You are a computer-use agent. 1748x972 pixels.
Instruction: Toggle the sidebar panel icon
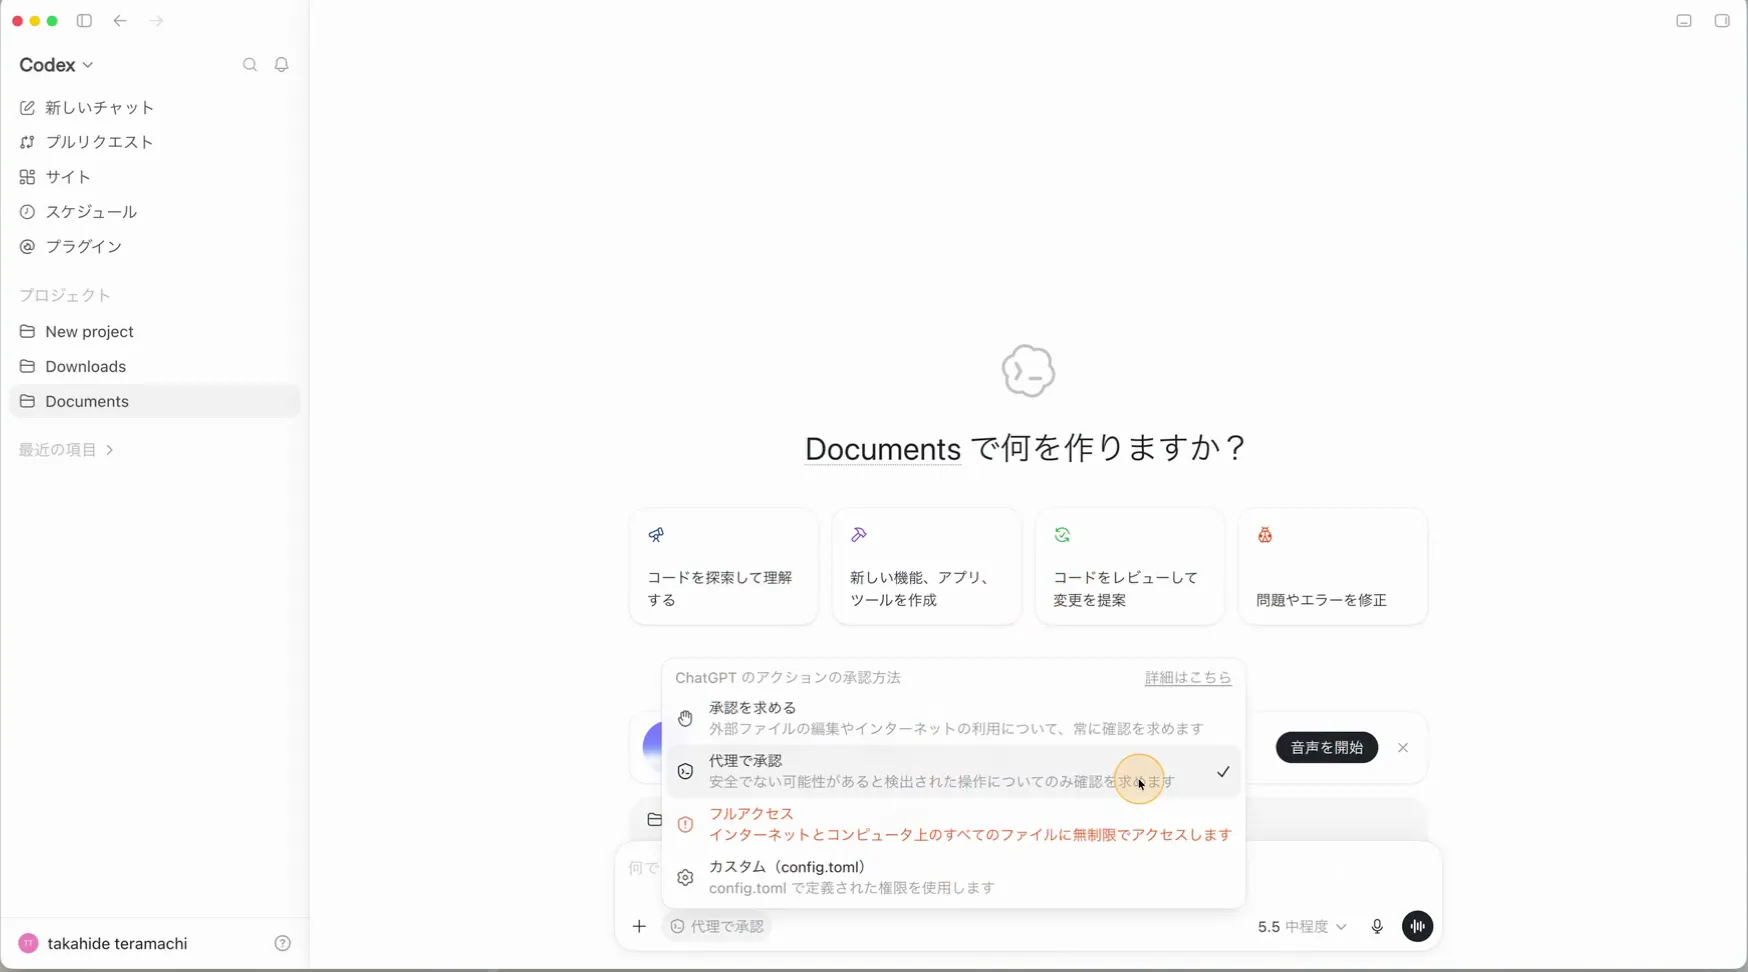tap(84, 21)
